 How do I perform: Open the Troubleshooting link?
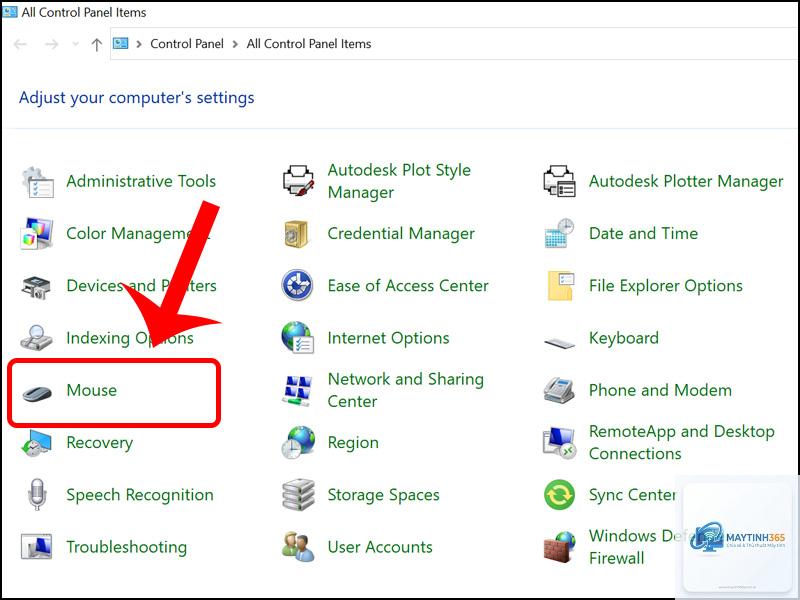(127, 547)
